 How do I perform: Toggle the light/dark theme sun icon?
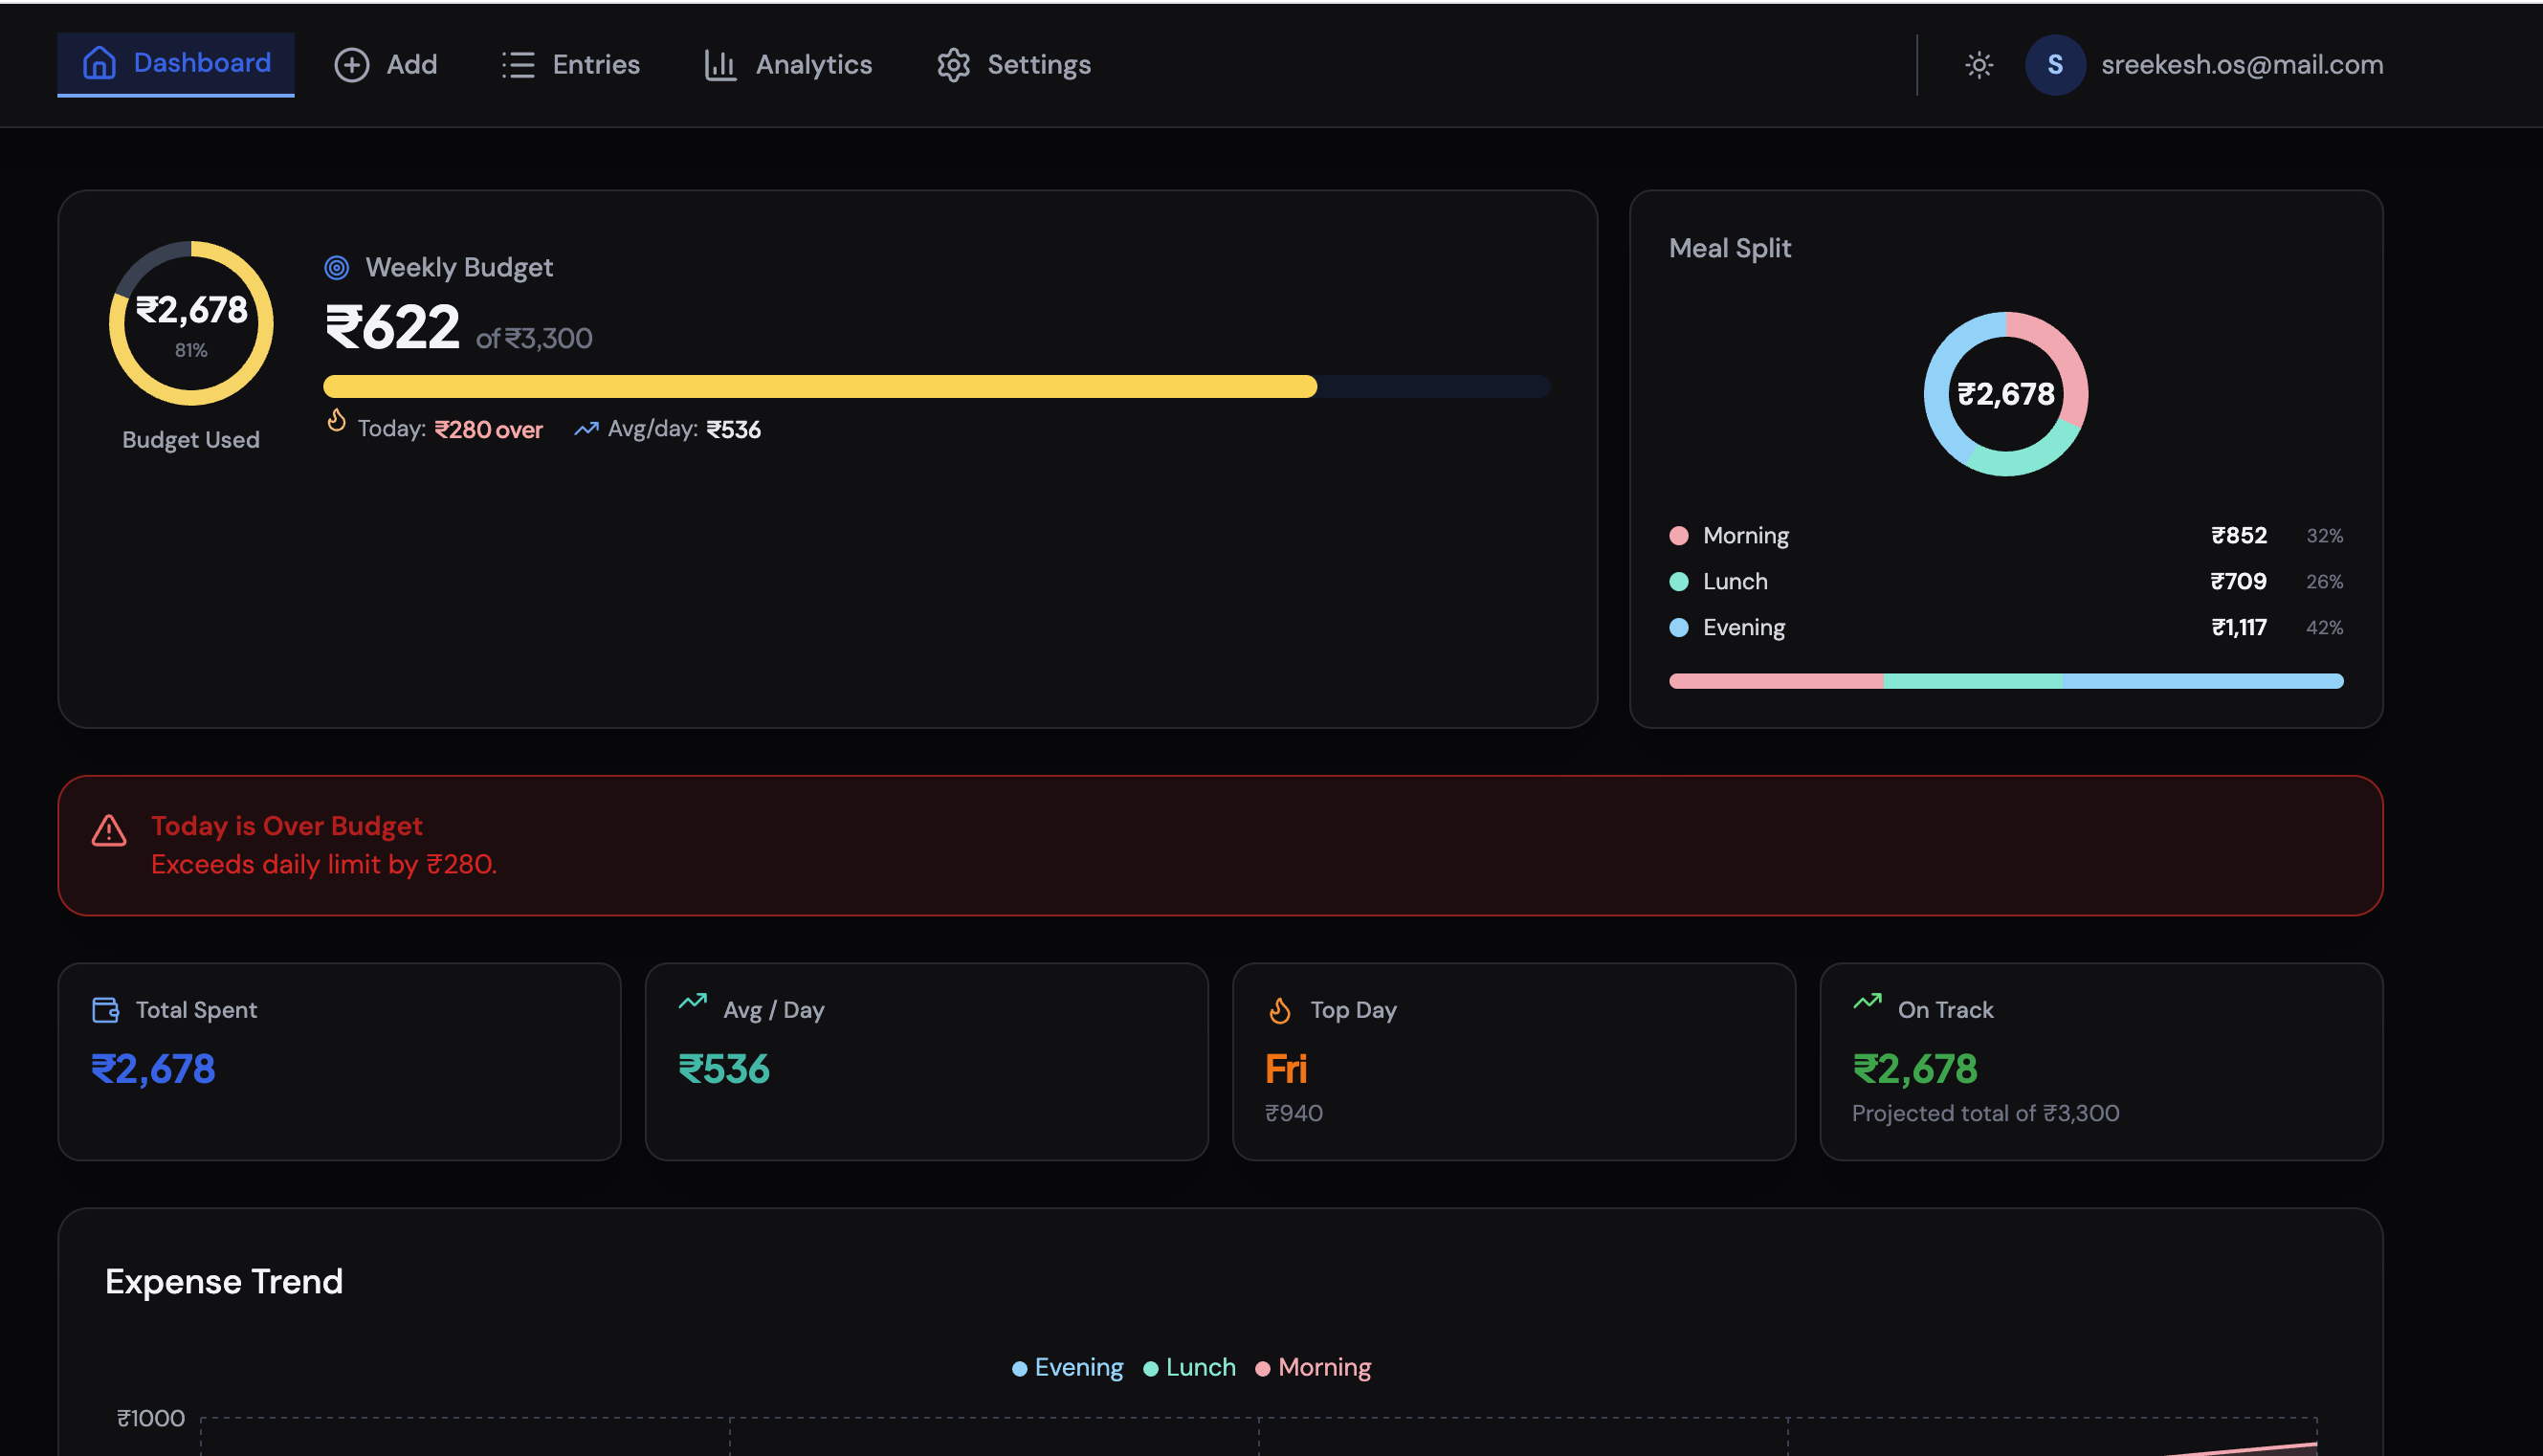(1979, 65)
